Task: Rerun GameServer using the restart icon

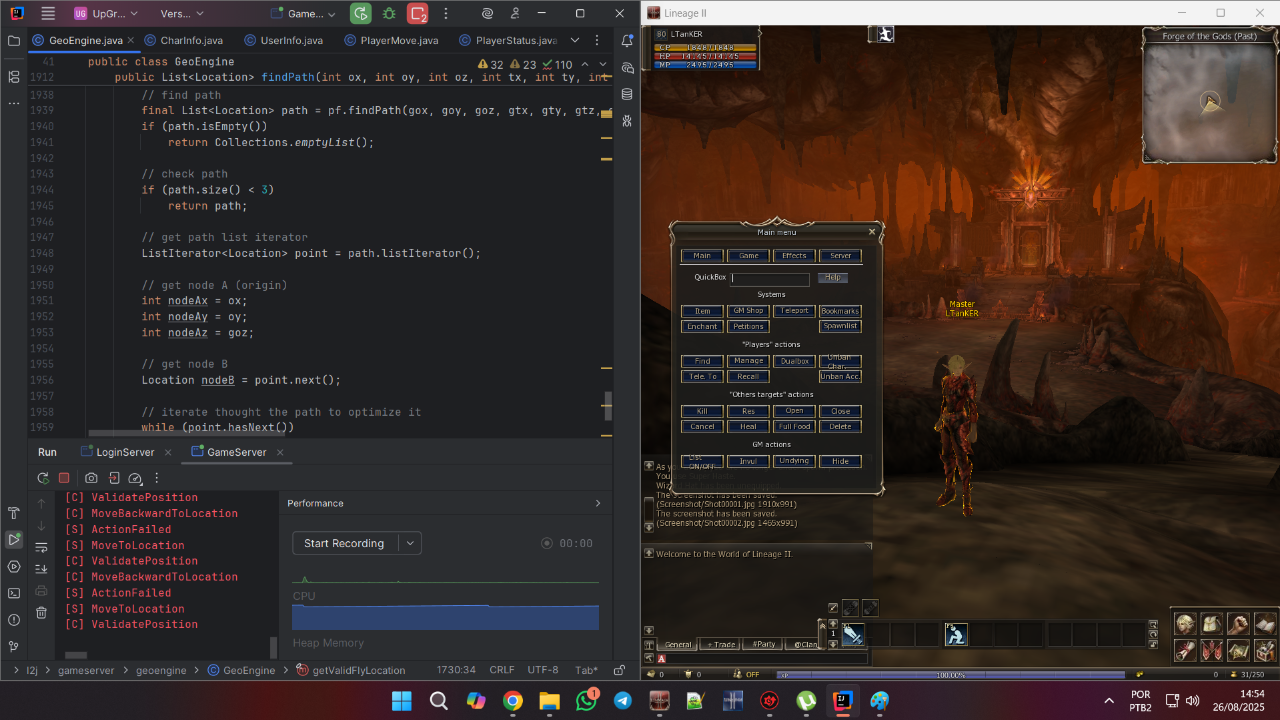Action: pyautogui.click(x=43, y=478)
